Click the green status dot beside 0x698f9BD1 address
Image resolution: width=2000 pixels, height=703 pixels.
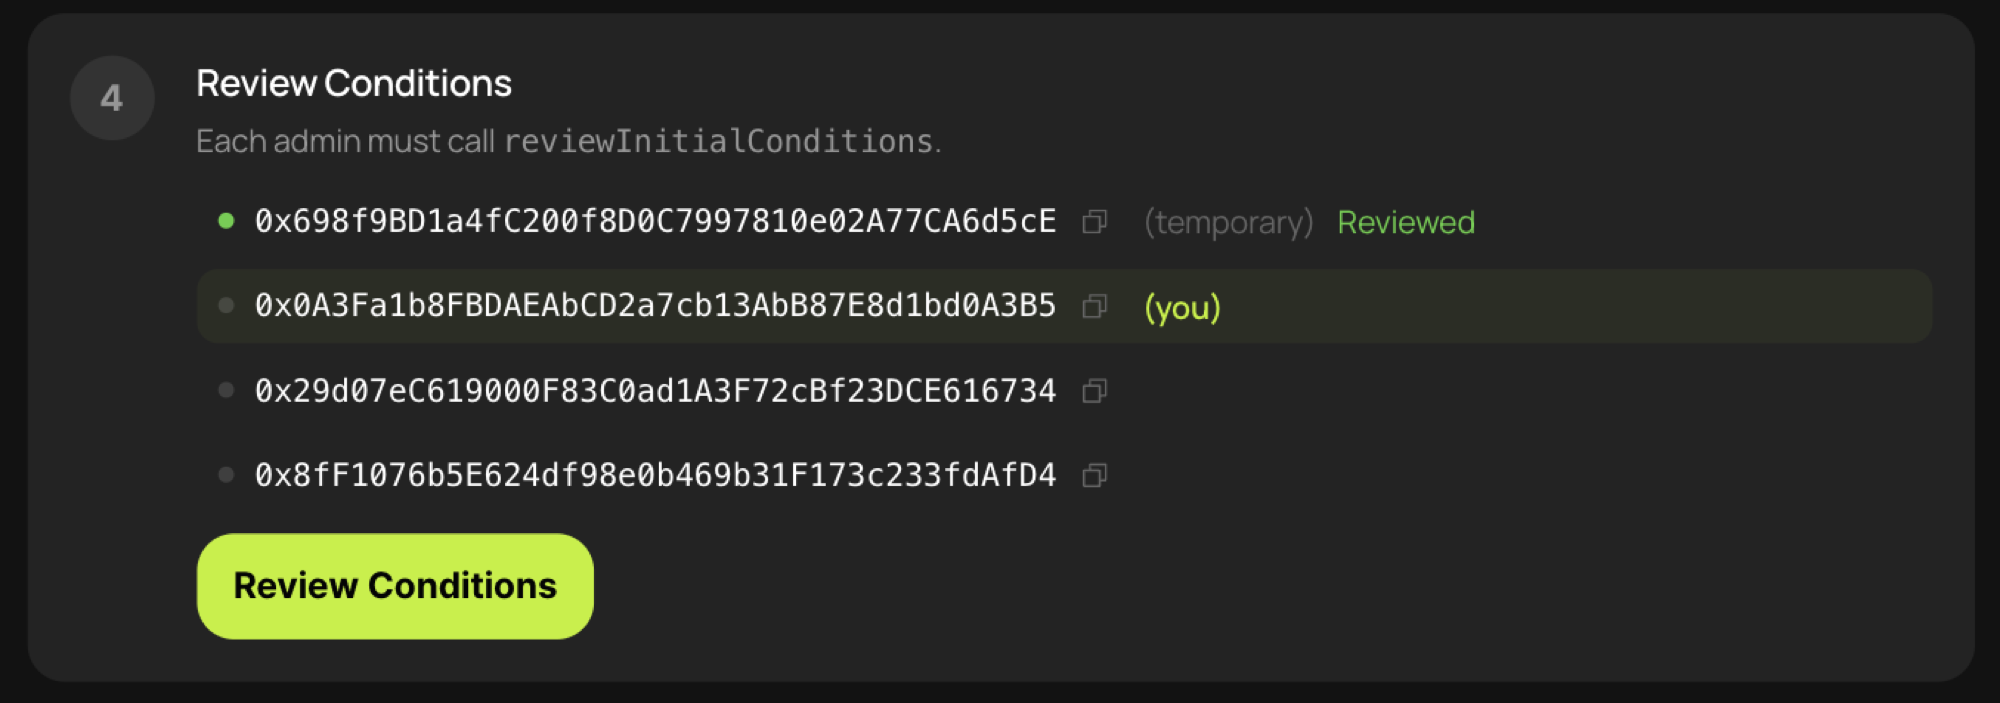tap(226, 221)
